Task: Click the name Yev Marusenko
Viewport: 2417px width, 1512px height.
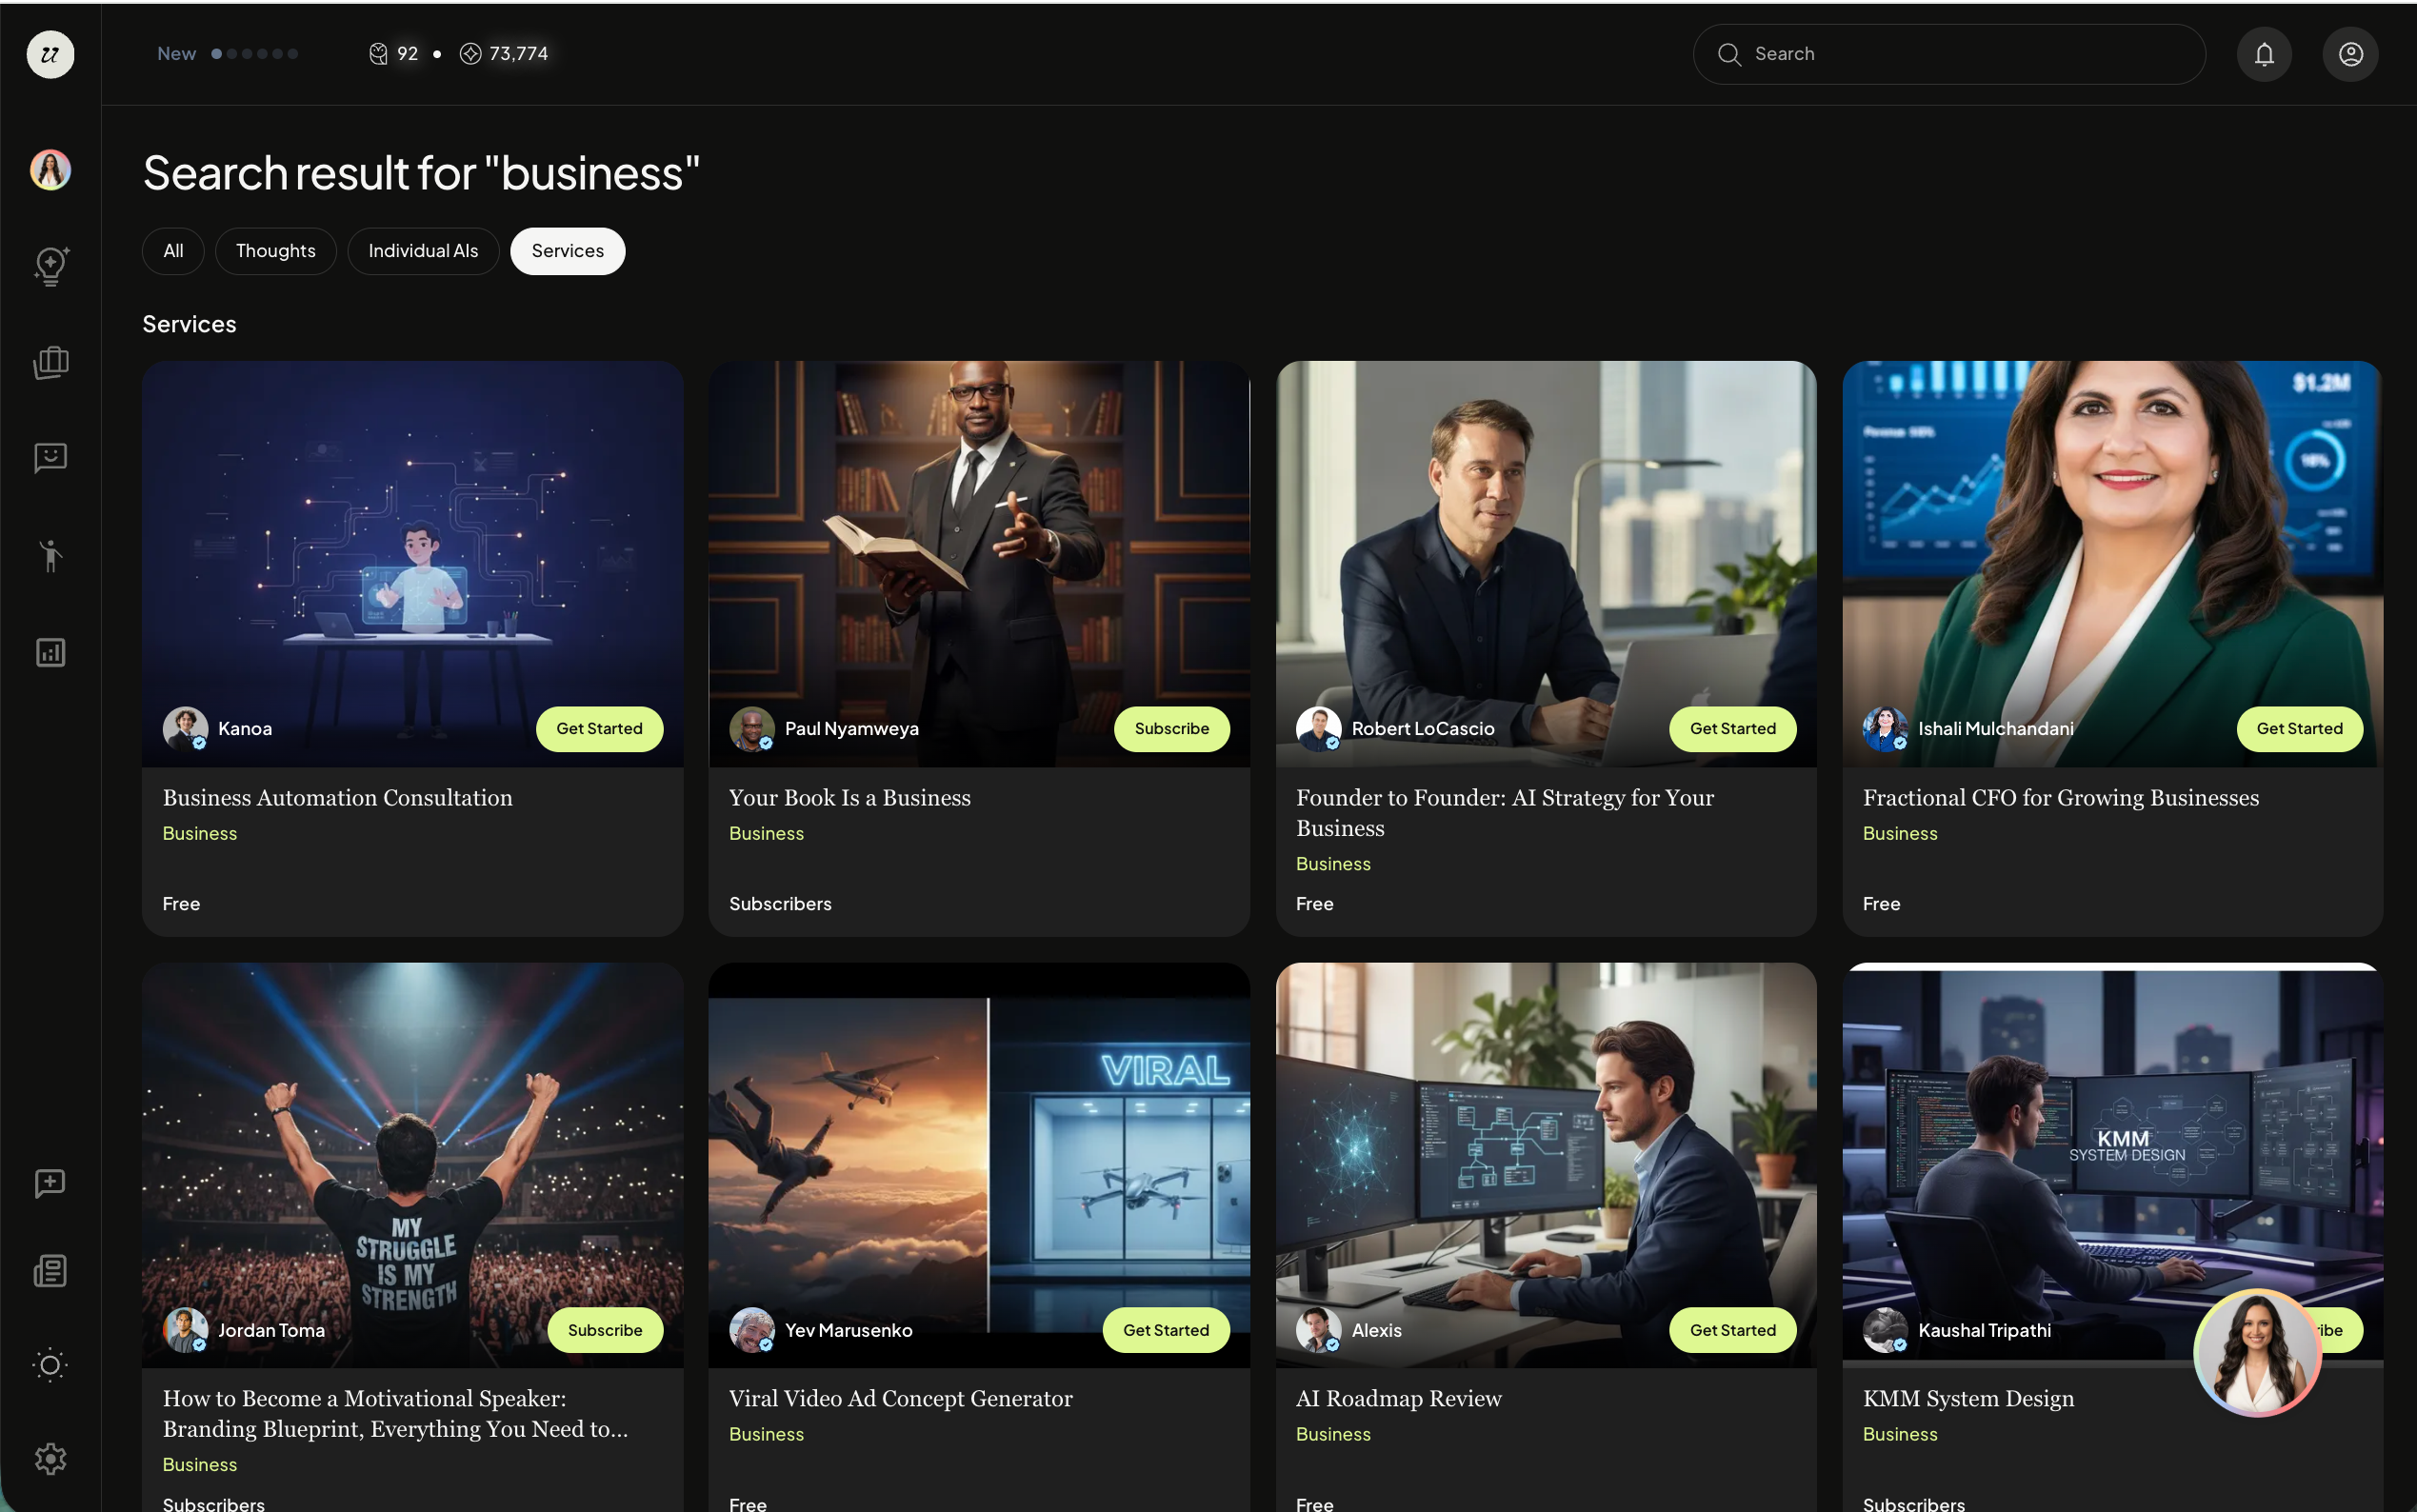Action: tap(849, 1330)
